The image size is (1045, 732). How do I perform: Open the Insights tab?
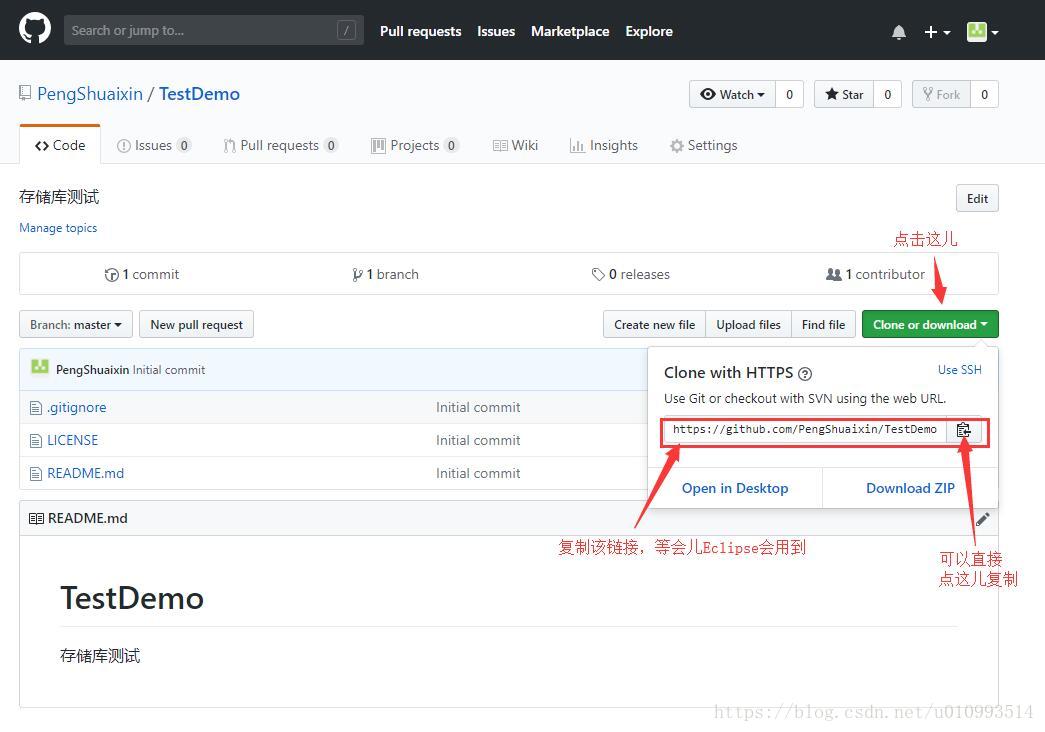coord(604,145)
